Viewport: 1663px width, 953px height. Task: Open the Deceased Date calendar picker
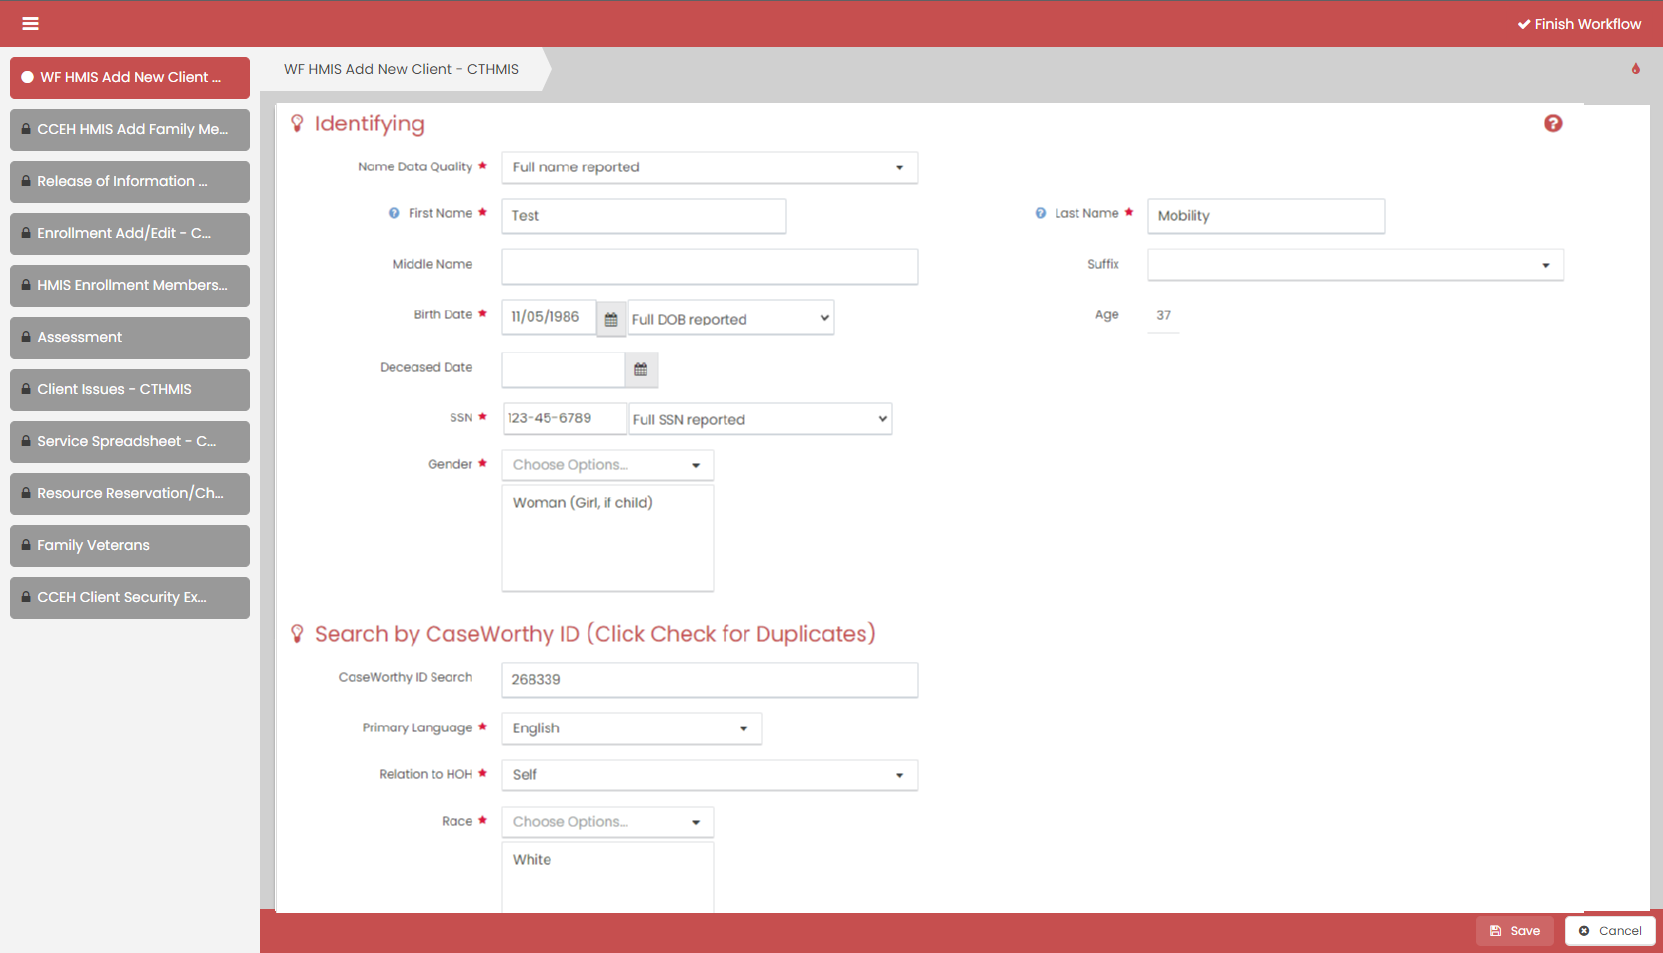(641, 369)
